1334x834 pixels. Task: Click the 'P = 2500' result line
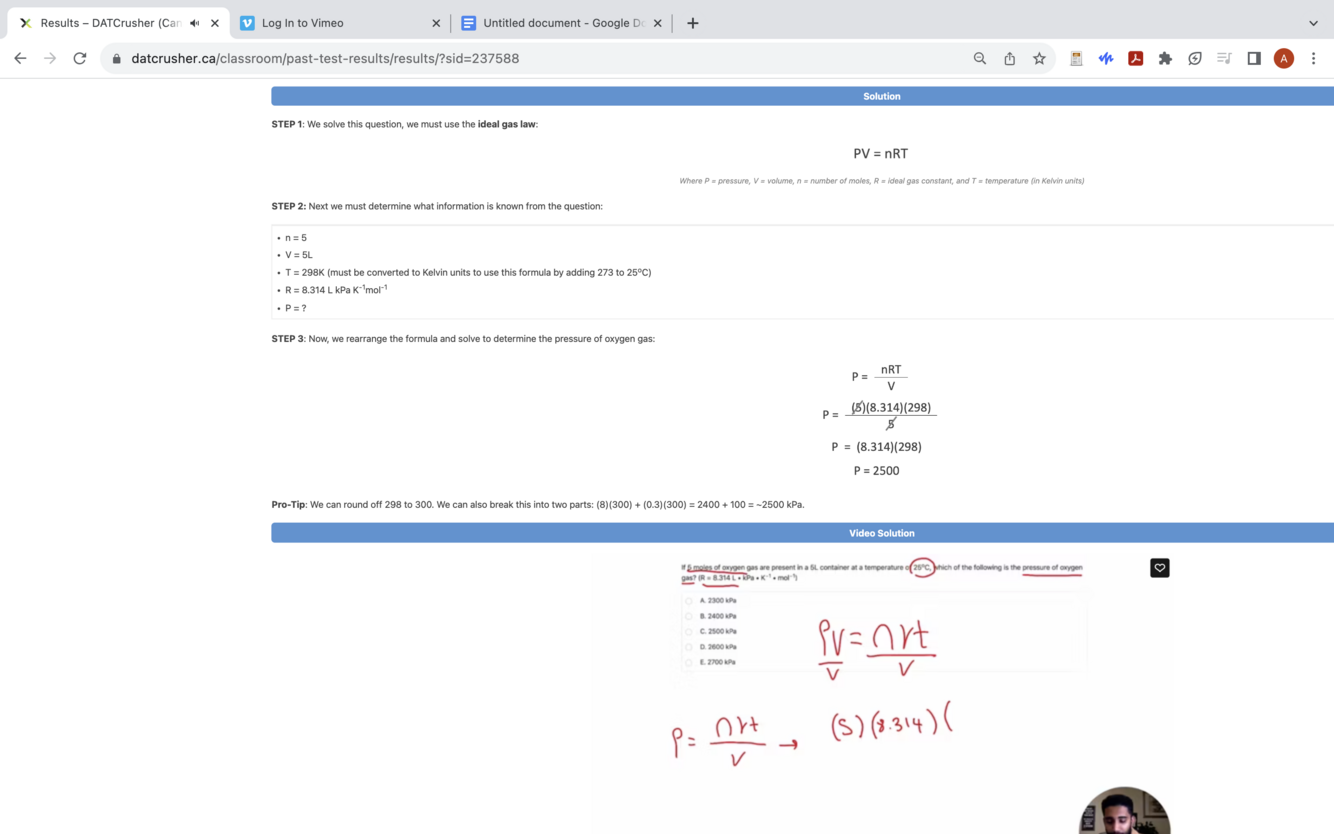[x=877, y=471]
